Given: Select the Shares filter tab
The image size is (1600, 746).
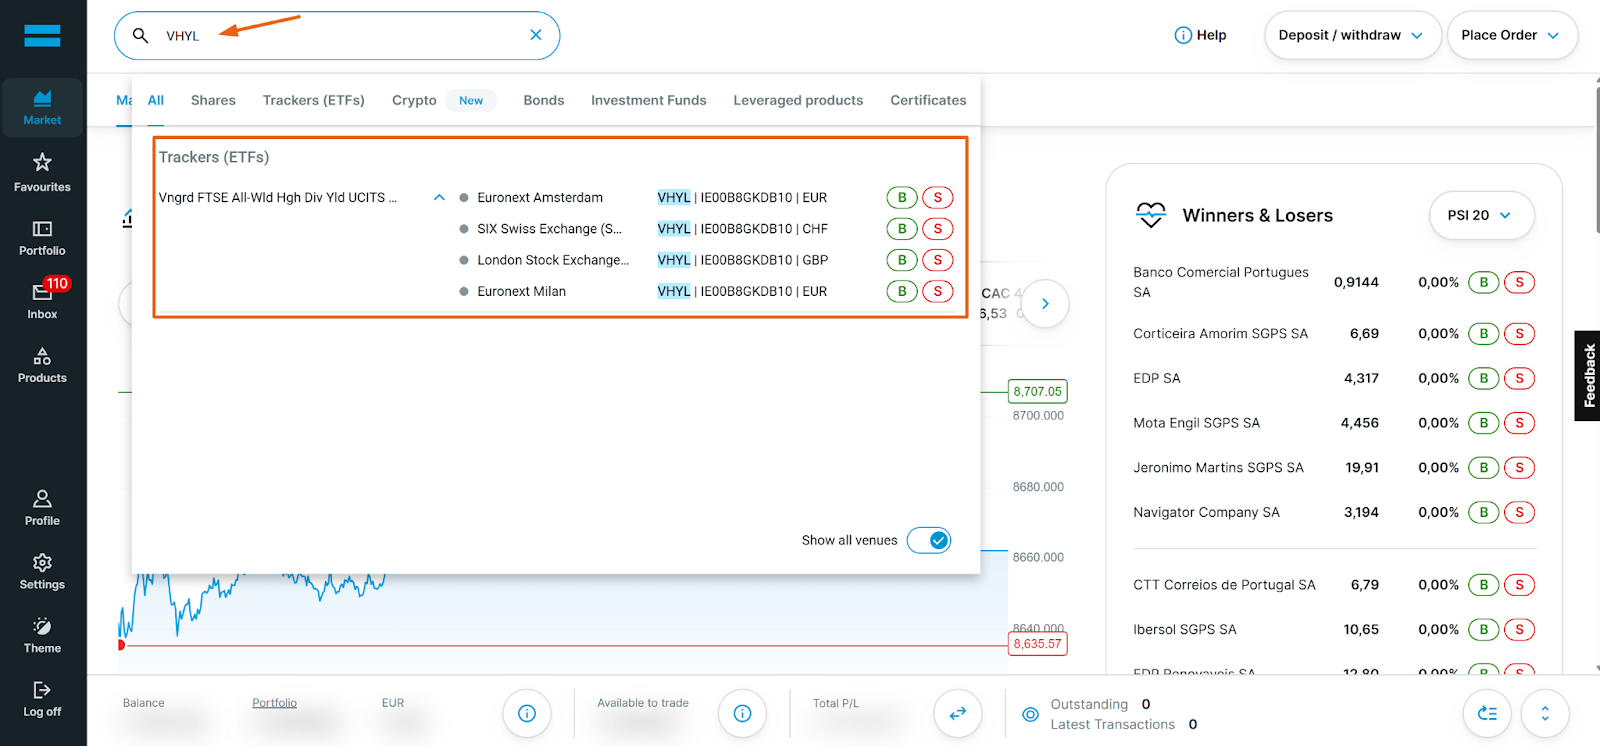Looking at the screenshot, I should (213, 101).
